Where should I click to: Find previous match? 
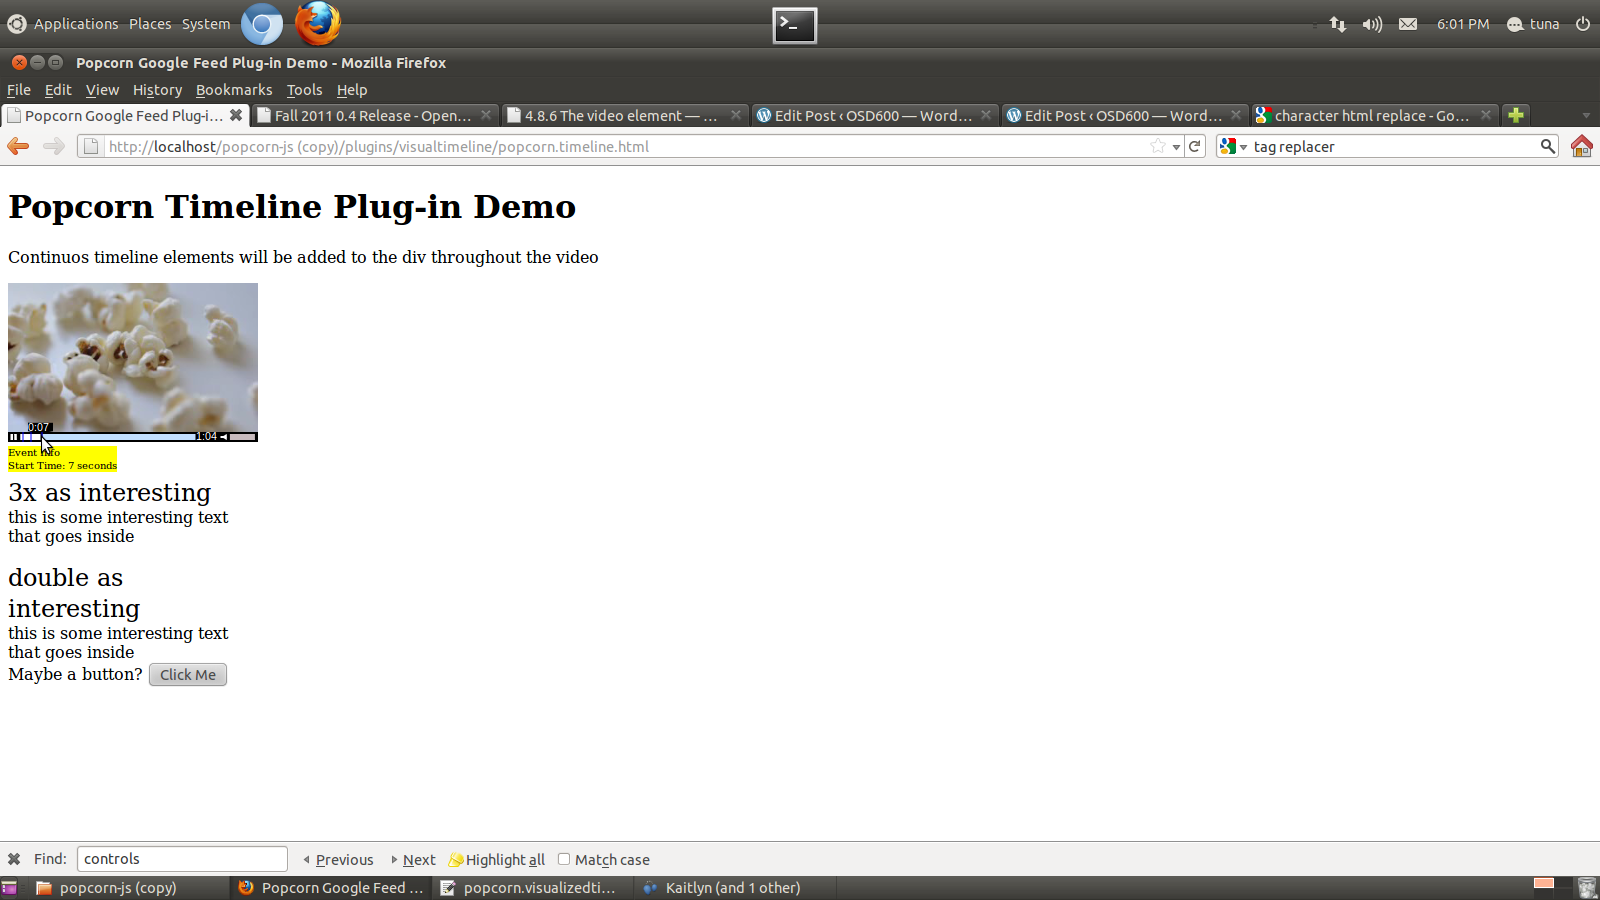338,860
